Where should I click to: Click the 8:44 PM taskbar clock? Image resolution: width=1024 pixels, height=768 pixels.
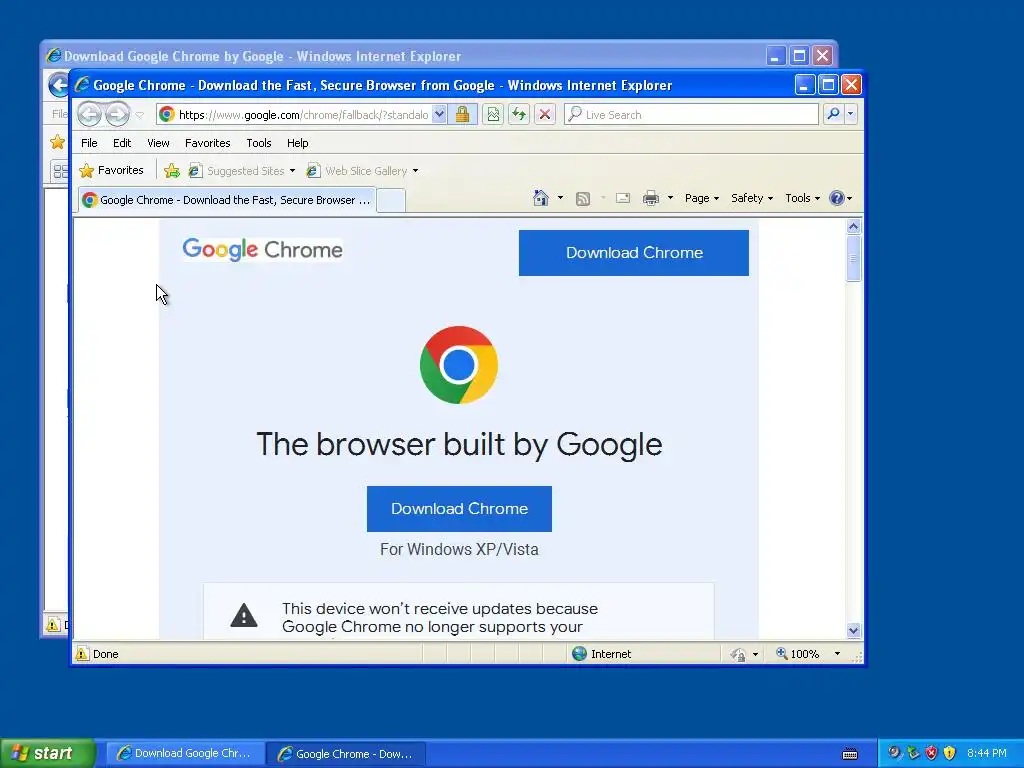[x=986, y=753]
